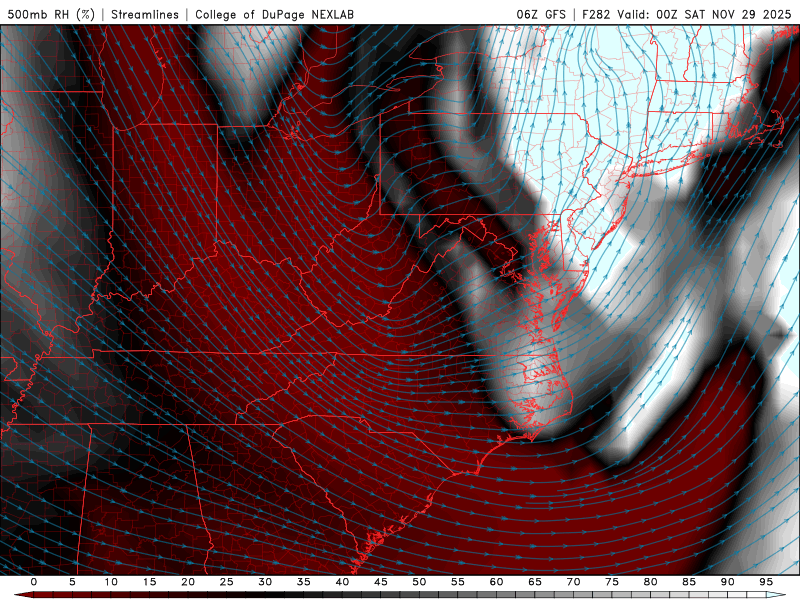Click the '500mb RH (%)' title text
This screenshot has height=600, width=800.
pos(51,14)
